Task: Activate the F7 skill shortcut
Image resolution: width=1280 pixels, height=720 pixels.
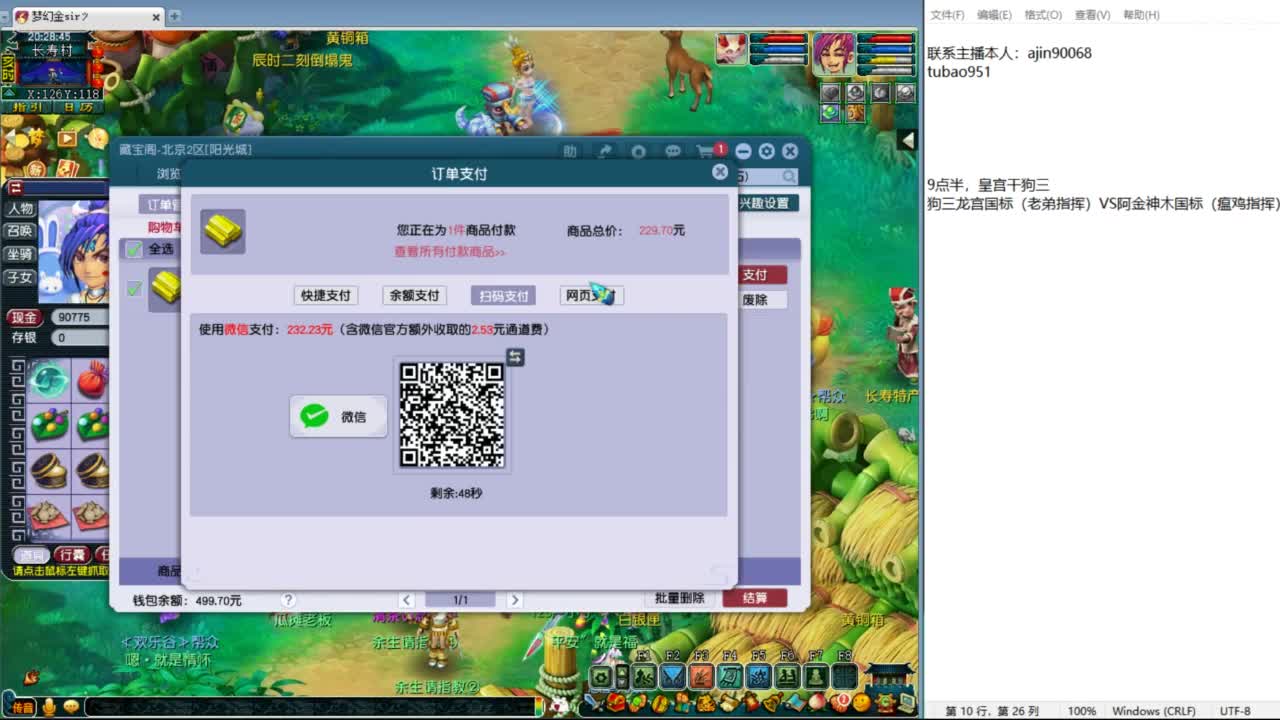Action: click(x=817, y=676)
